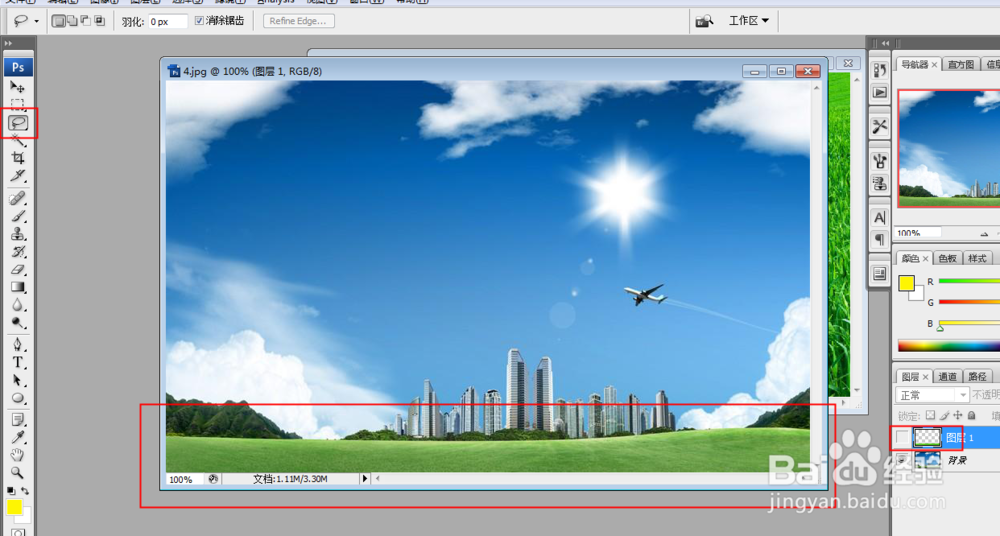Viewport: 1000px width, 536px height.
Task: Select the Rectangular Marquee tool
Action: tap(17, 103)
